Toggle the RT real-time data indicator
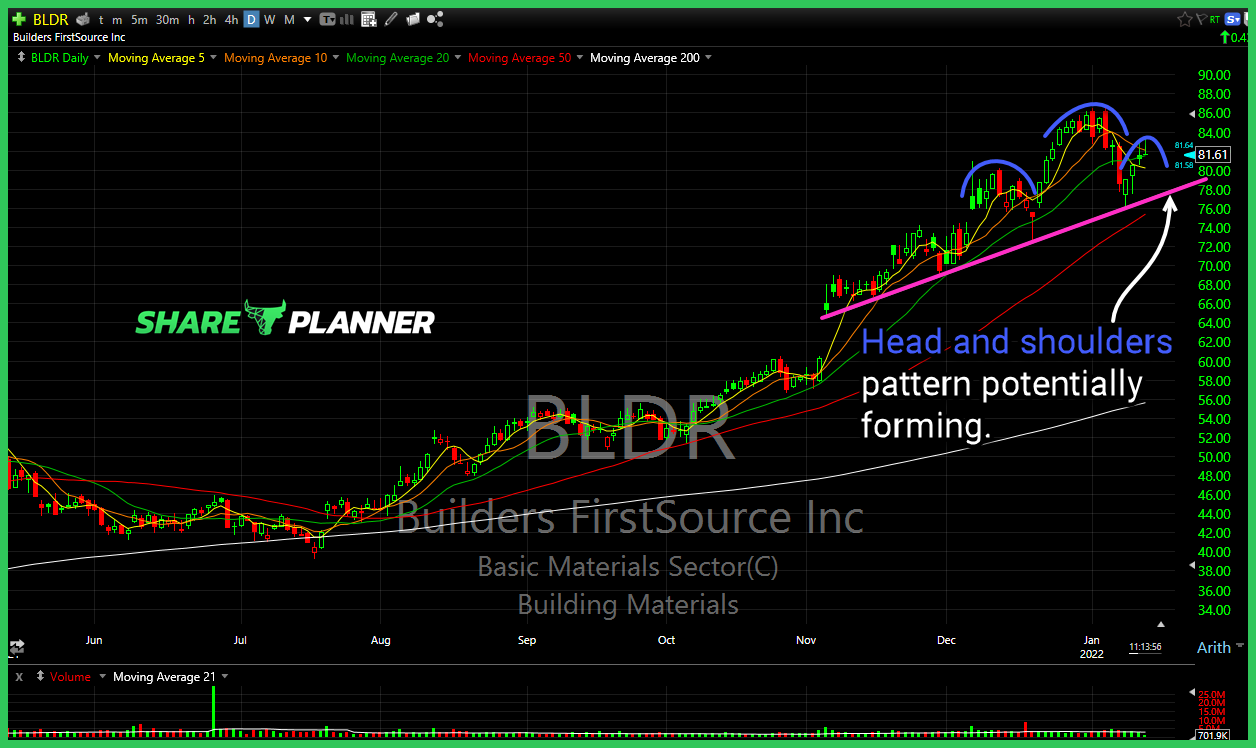Image resolution: width=1256 pixels, height=748 pixels. tap(1215, 19)
